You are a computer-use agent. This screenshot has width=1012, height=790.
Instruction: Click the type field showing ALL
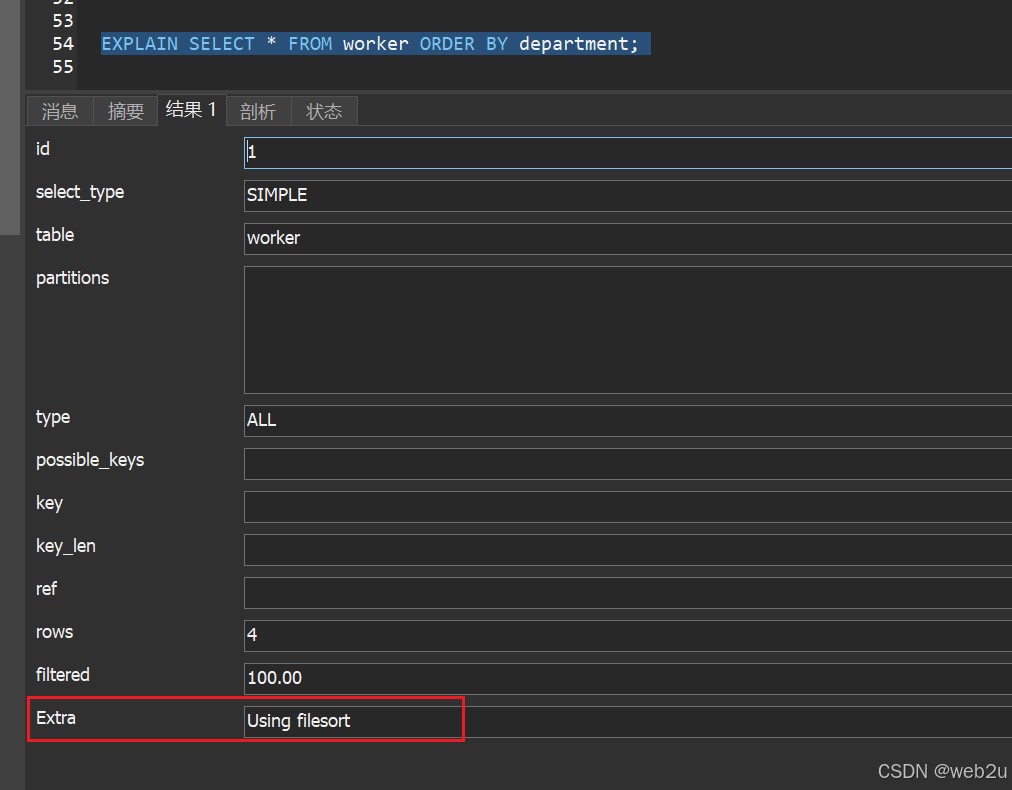627,420
